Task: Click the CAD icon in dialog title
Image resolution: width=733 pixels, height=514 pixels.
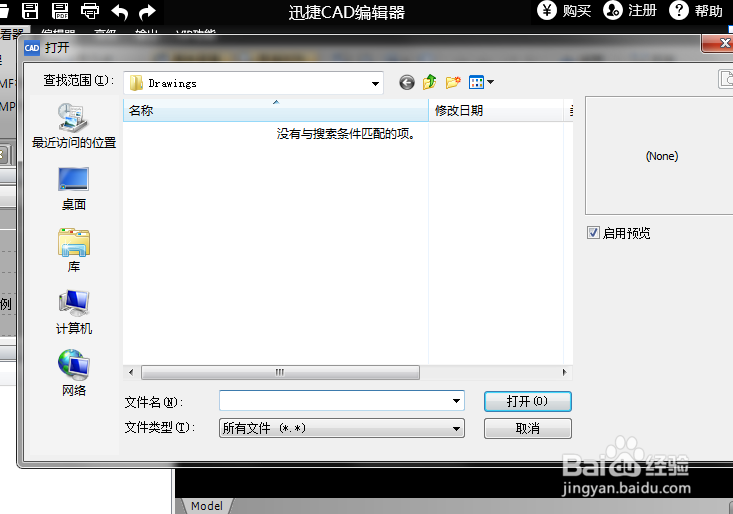Action: 32,48
